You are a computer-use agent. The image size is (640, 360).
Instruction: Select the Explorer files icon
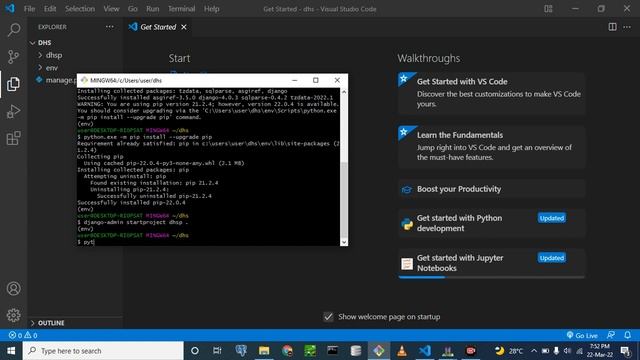13,84
